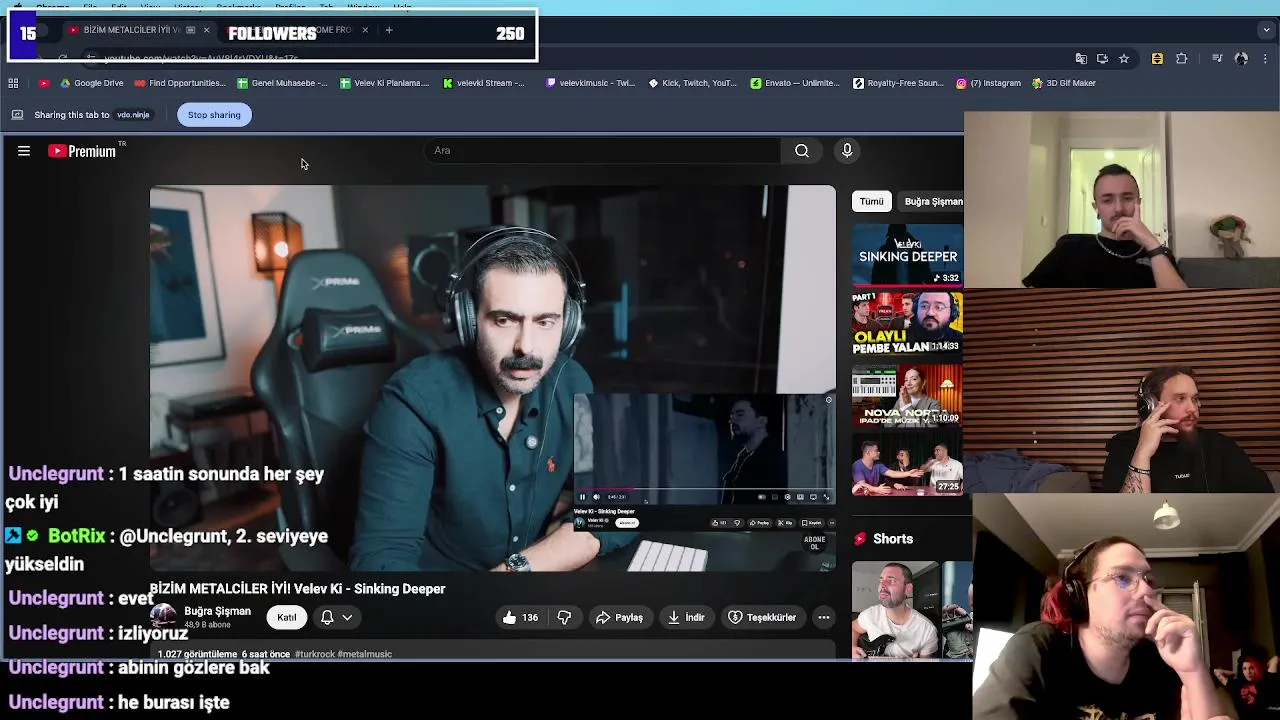
Task: Share video with Paylaş button
Action: (x=619, y=617)
